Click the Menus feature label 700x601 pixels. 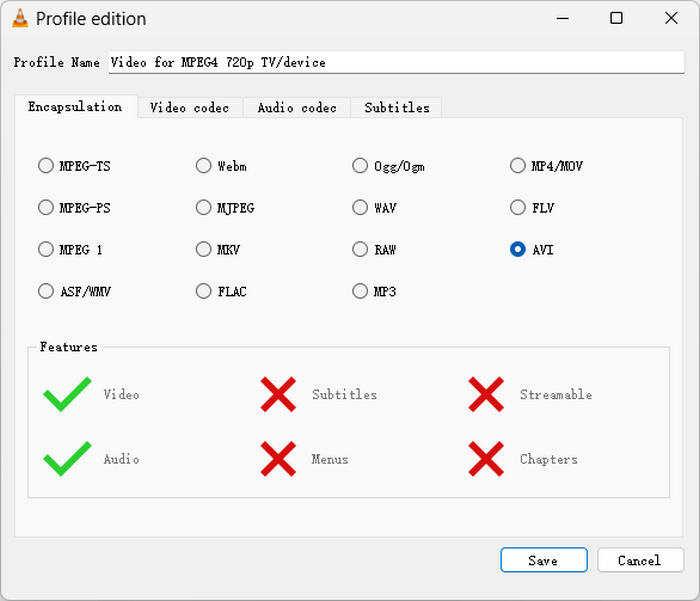[330, 459]
